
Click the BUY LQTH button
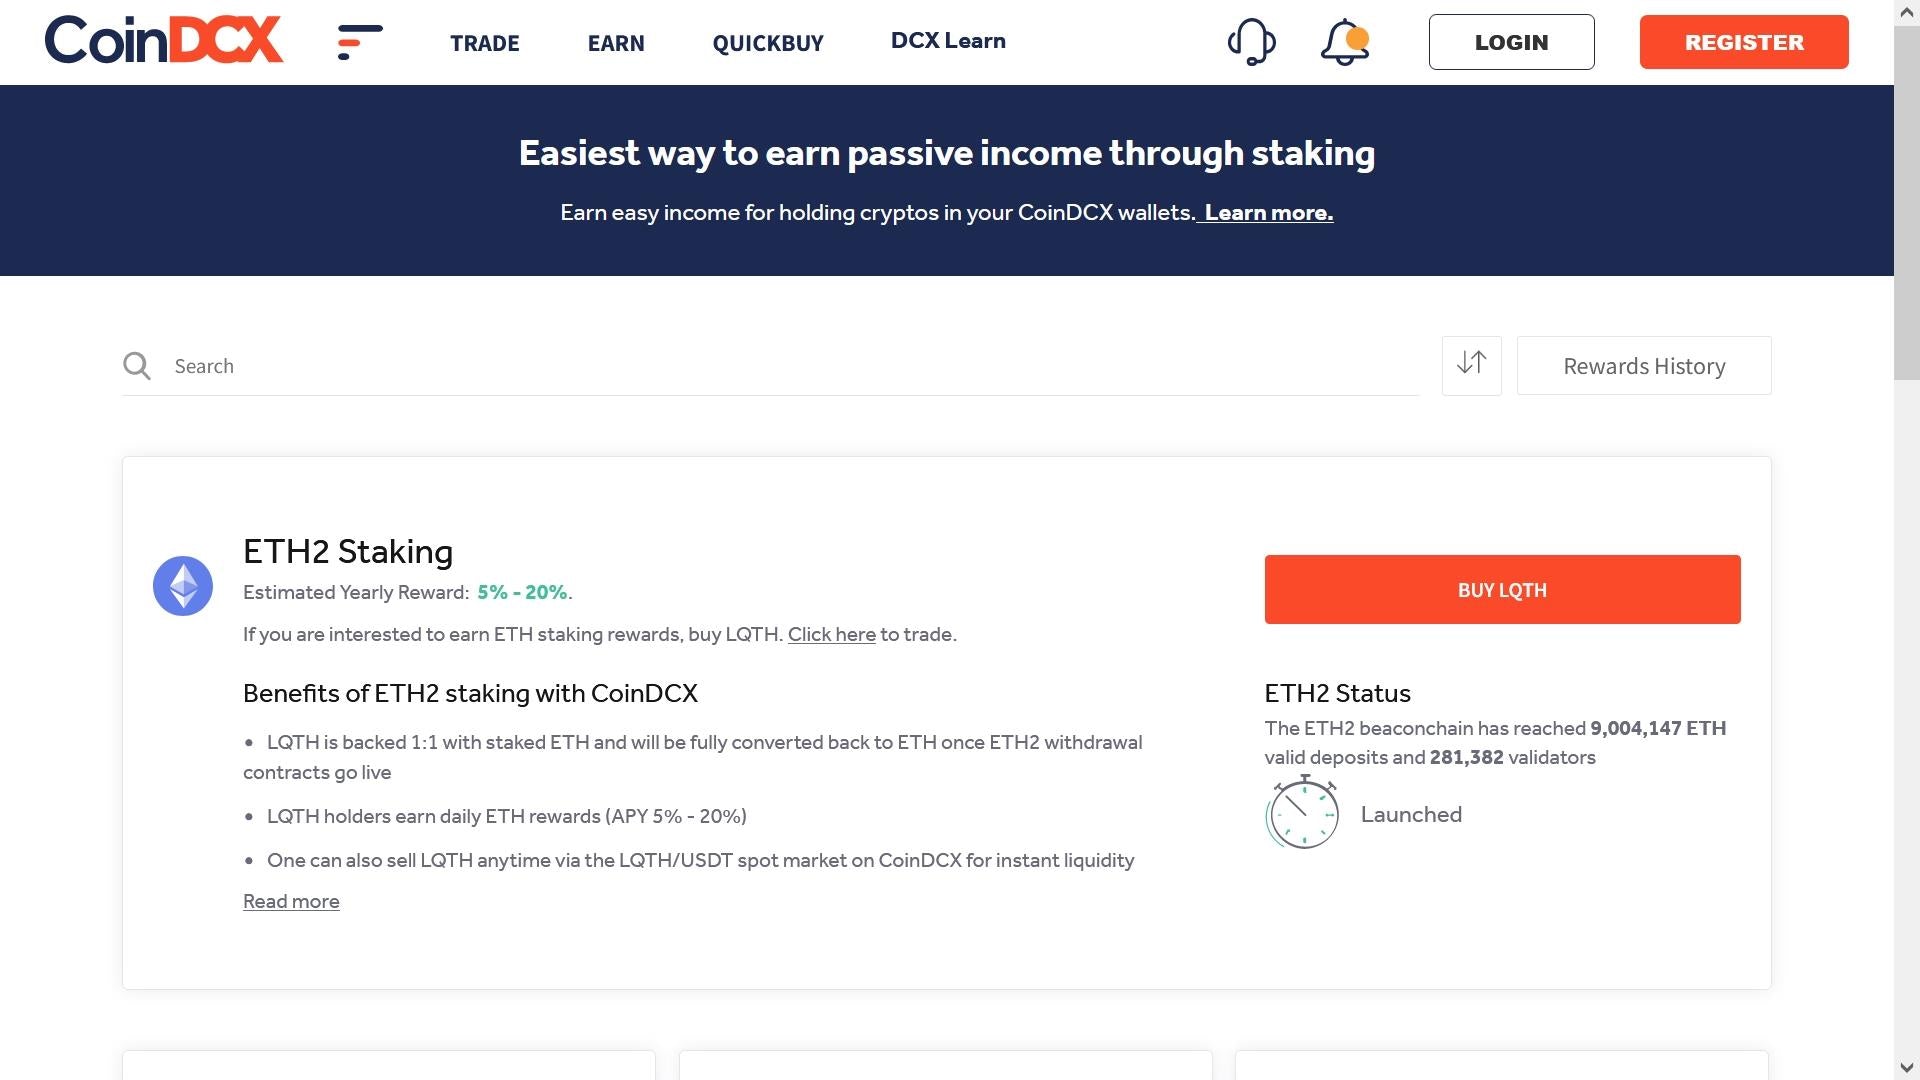[1502, 590]
